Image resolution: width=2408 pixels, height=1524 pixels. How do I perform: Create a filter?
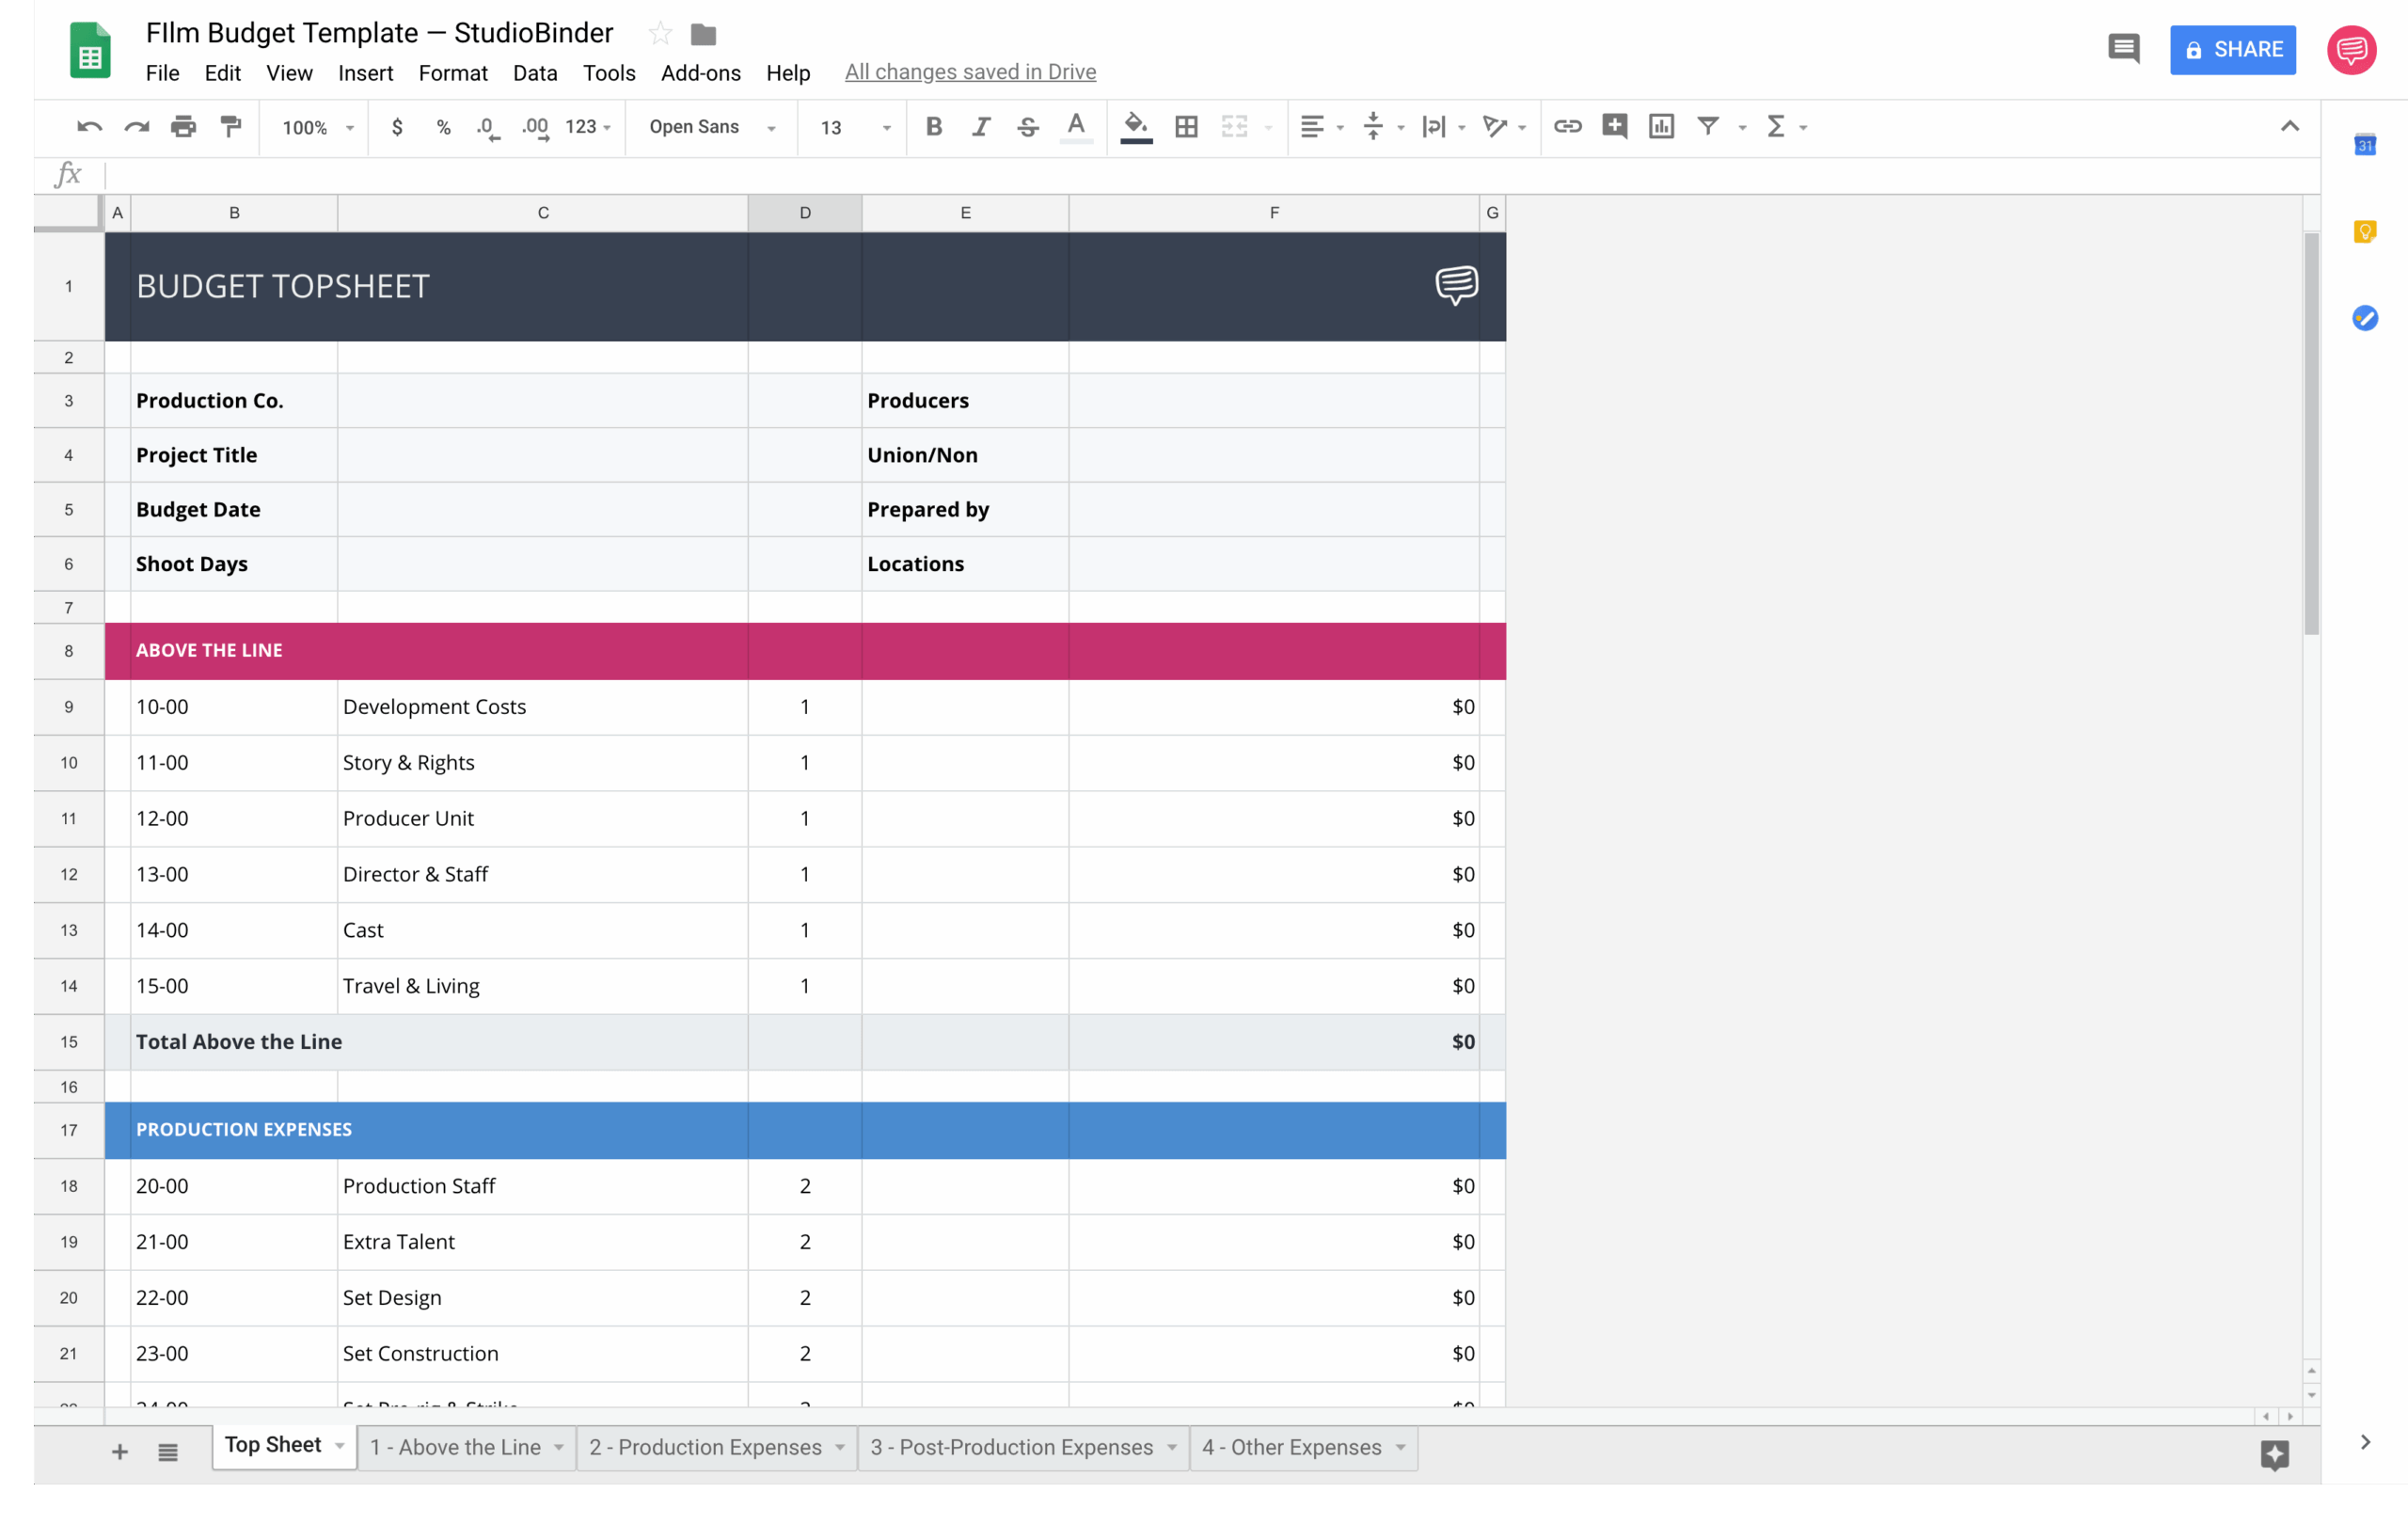[1708, 127]
